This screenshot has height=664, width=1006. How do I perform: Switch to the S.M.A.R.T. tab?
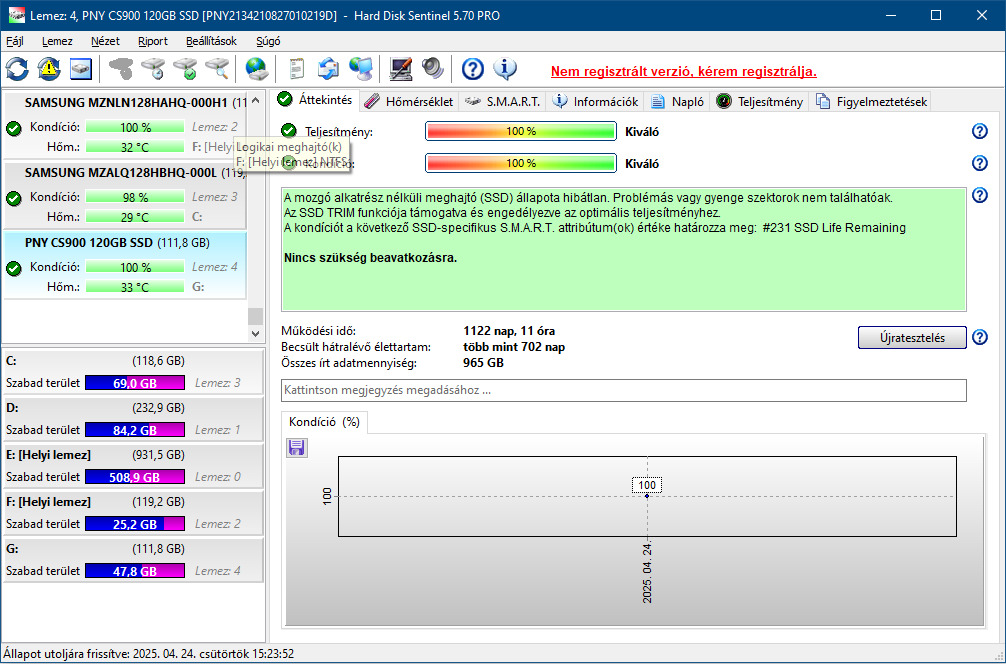click(x=502, y=101)
